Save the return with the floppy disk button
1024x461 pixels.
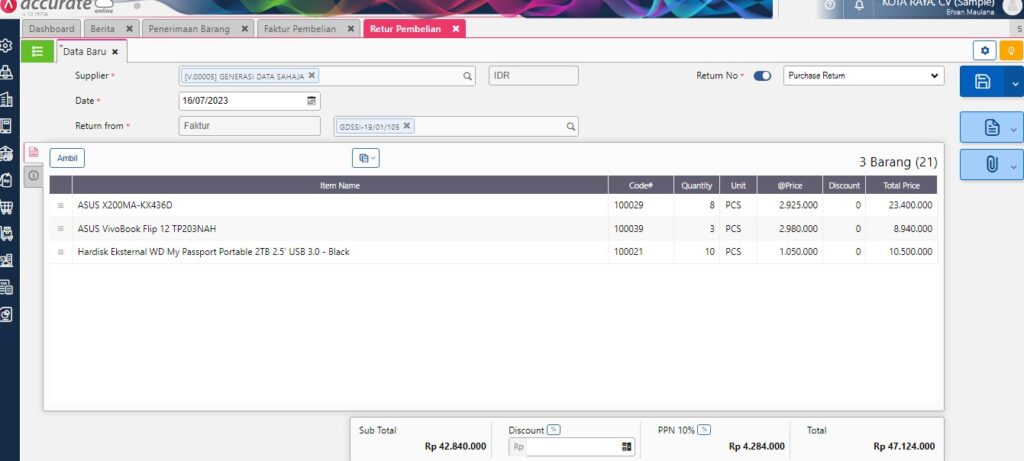982,82
